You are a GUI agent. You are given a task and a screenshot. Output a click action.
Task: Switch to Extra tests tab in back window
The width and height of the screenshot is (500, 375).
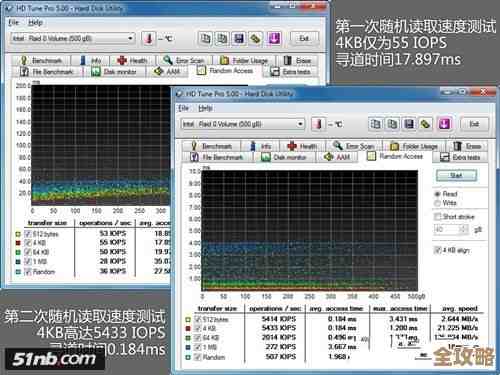click(x=290, y=72)
